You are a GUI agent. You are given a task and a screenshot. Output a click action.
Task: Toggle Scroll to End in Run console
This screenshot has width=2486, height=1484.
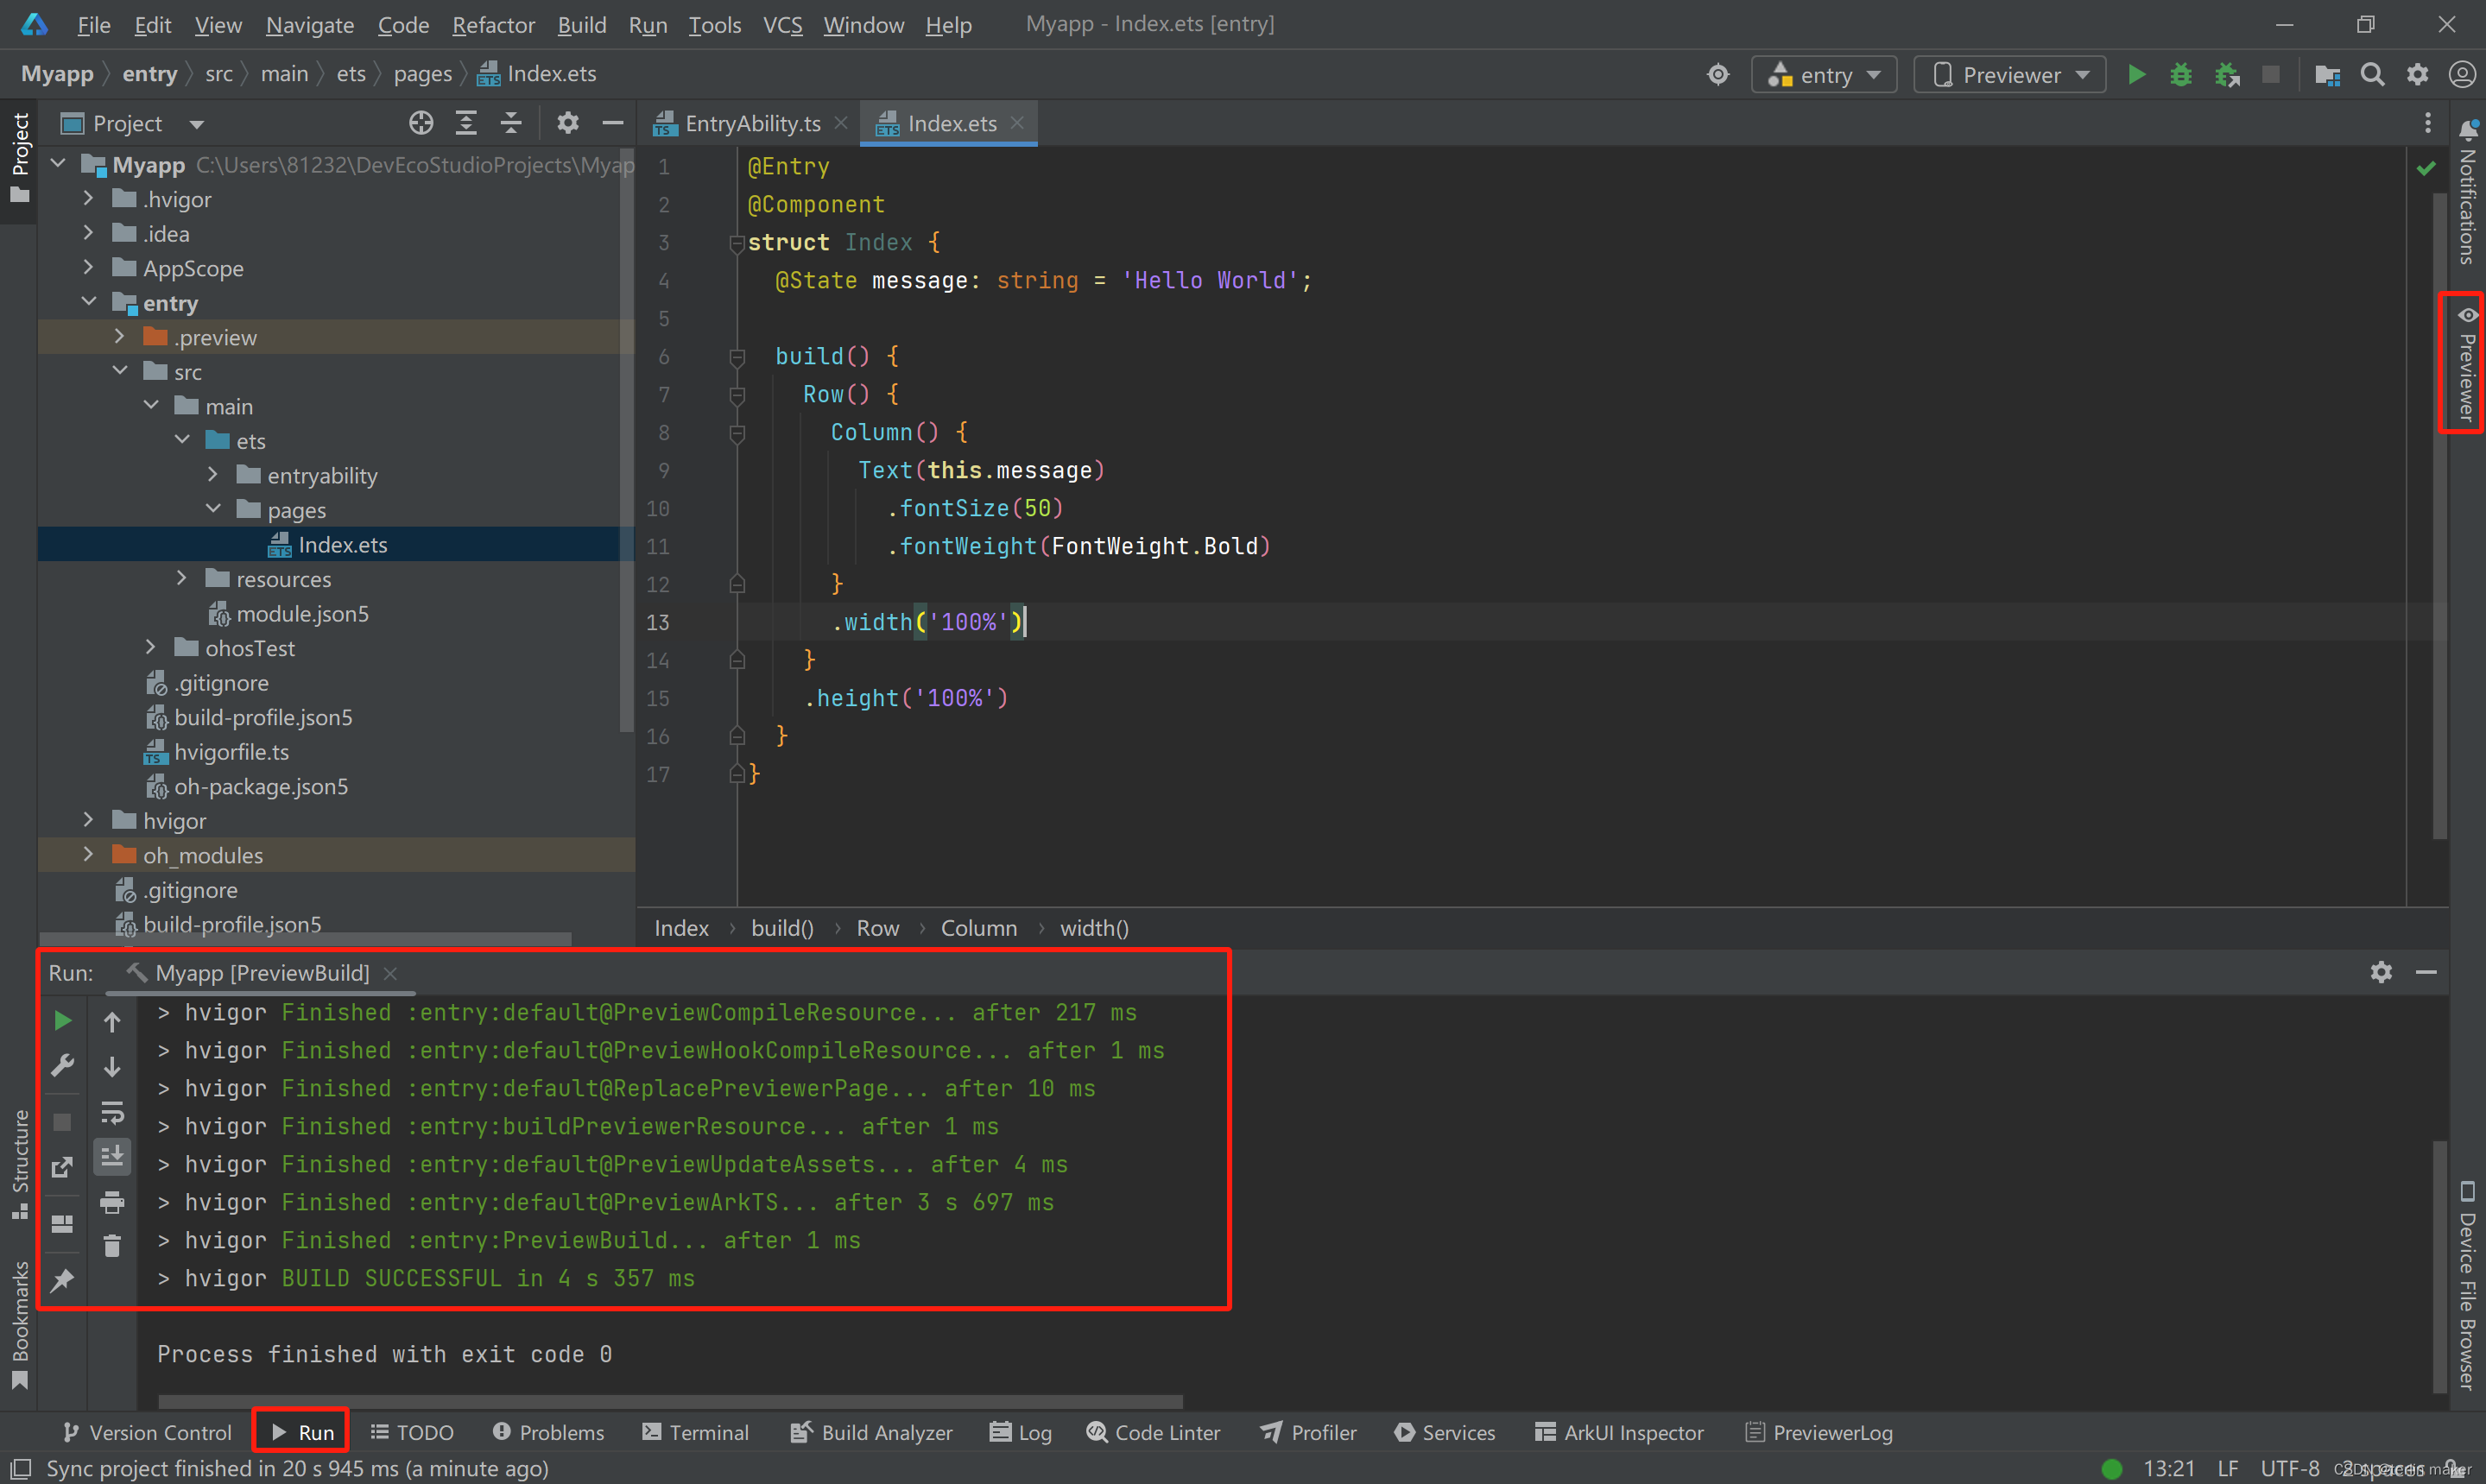(x=112, y=1157)
